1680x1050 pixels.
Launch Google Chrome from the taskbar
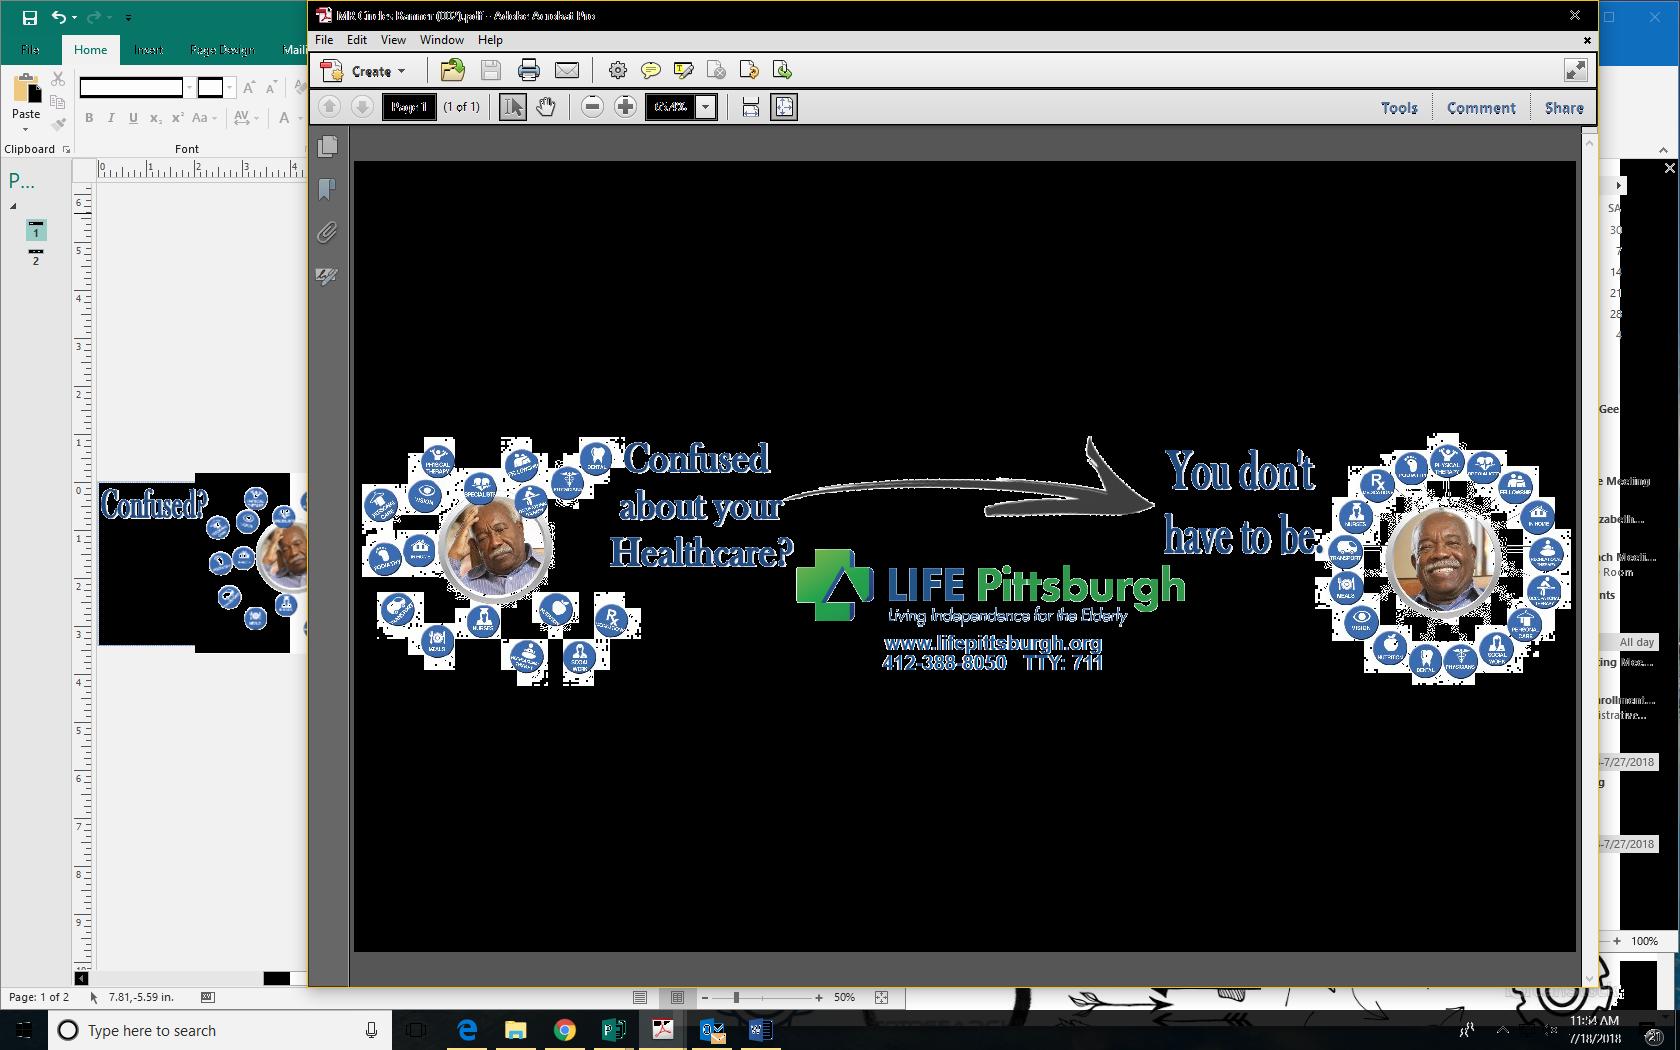565,1030
